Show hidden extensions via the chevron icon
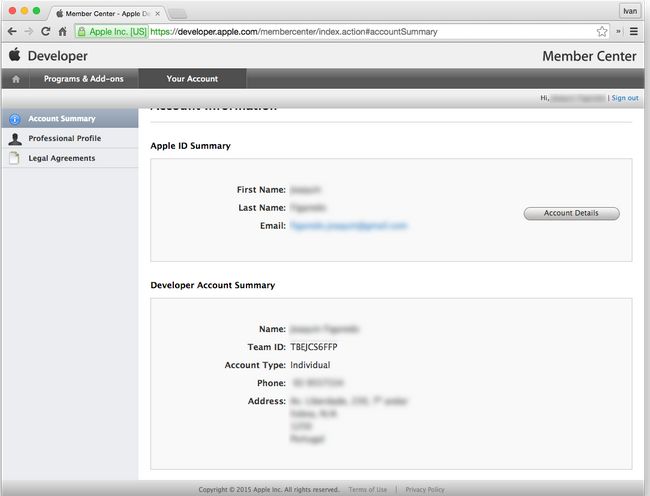Image resolution: width=650 pixels, height=496 pixels. (x=618, y=31)
